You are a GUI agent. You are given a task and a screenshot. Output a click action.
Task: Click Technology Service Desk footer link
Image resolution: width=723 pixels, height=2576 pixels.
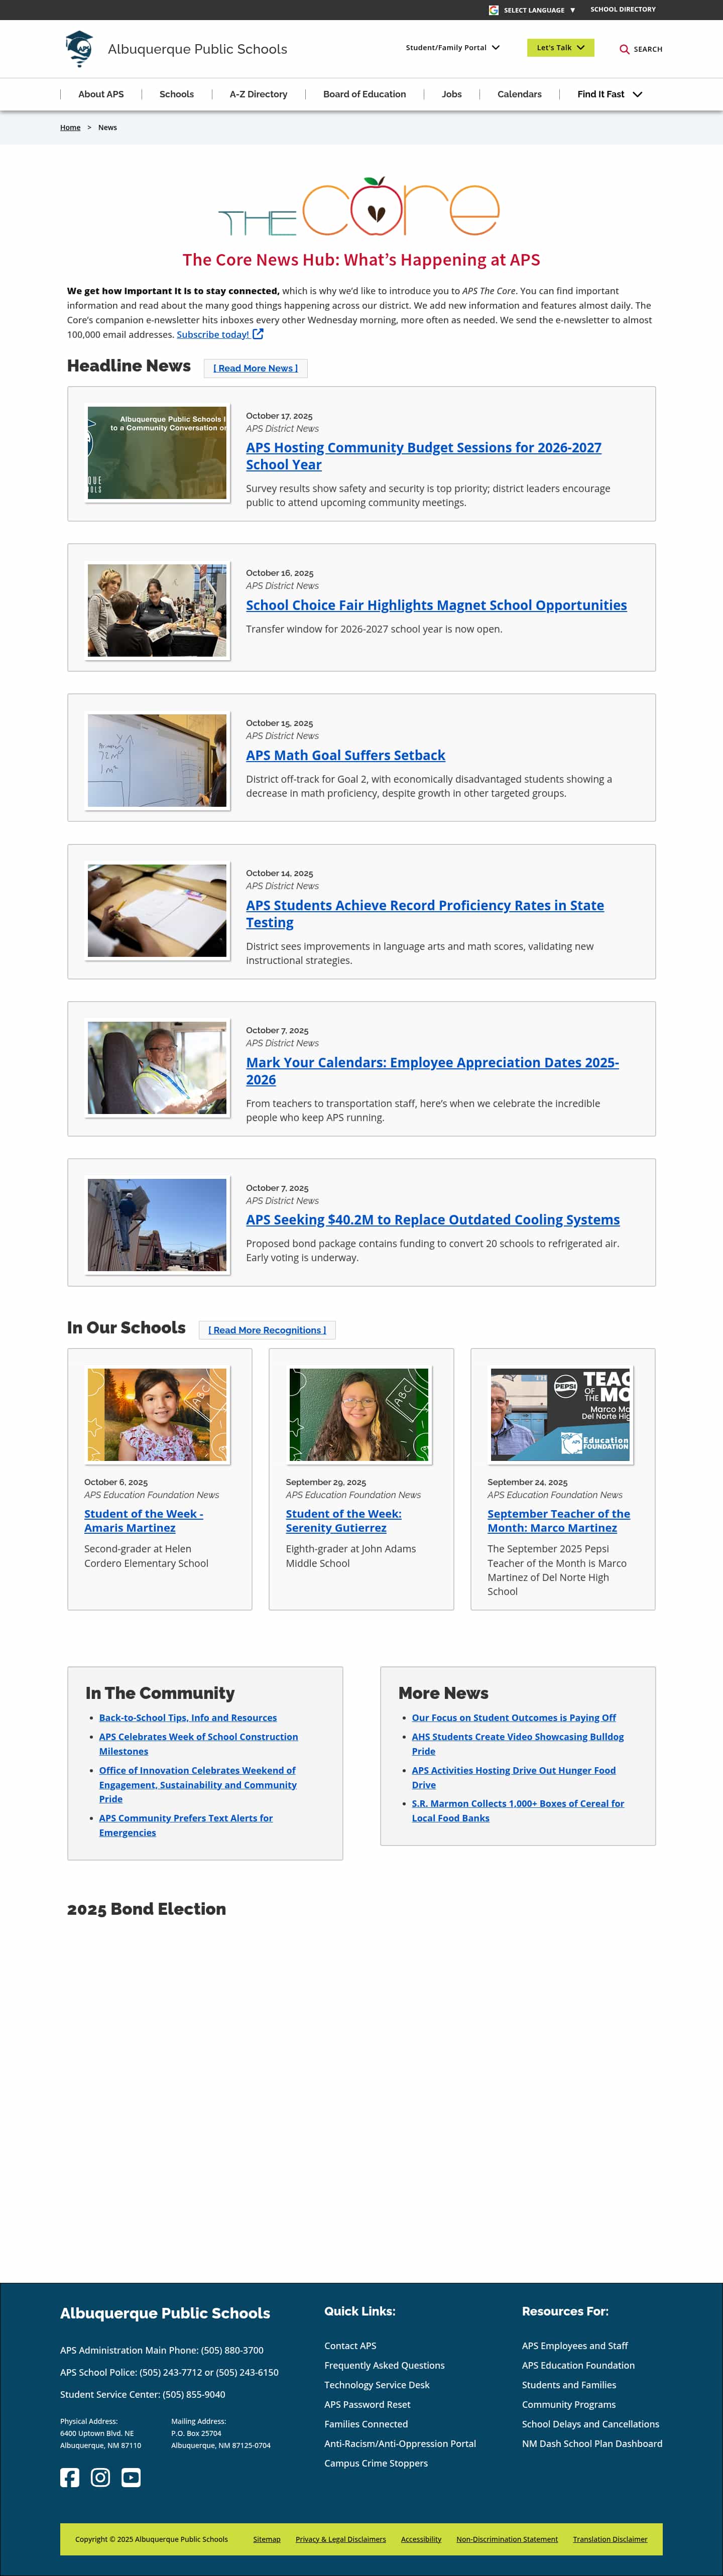coord(377,2385)
